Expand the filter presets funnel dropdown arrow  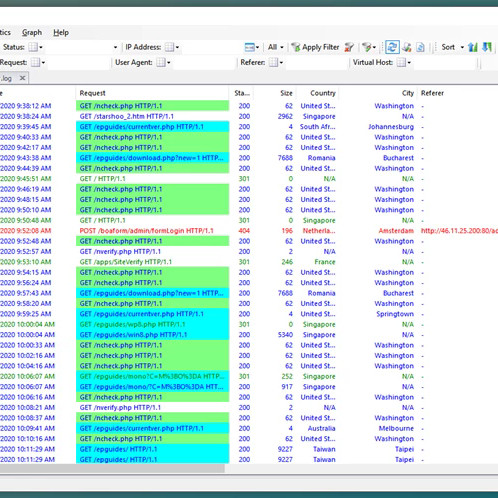point(374,47)
